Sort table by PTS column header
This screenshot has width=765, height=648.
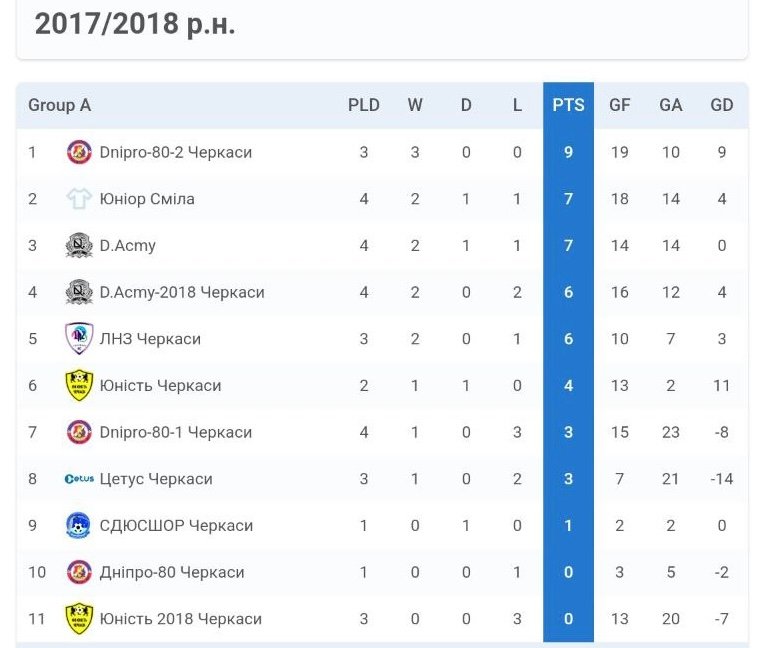coord(568,105)
